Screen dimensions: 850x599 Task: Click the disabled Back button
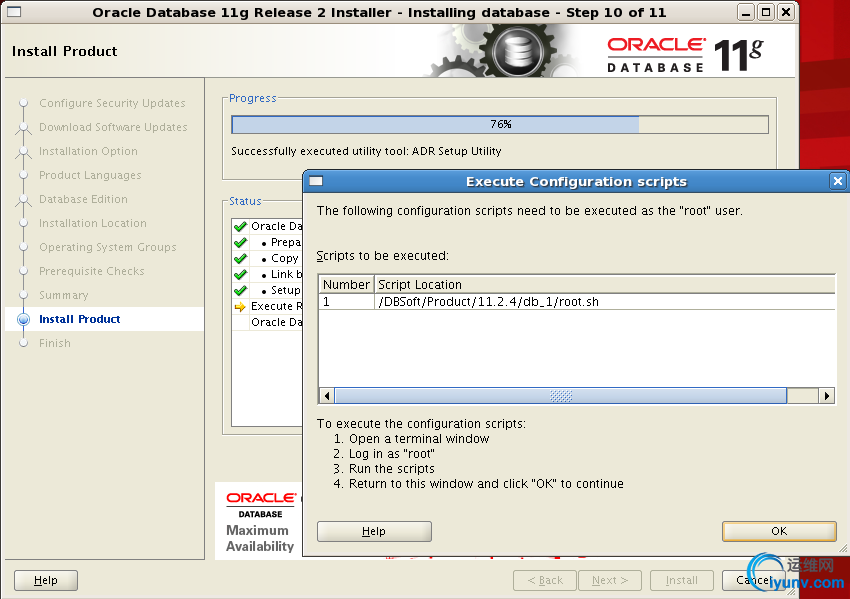click(545, 580)
